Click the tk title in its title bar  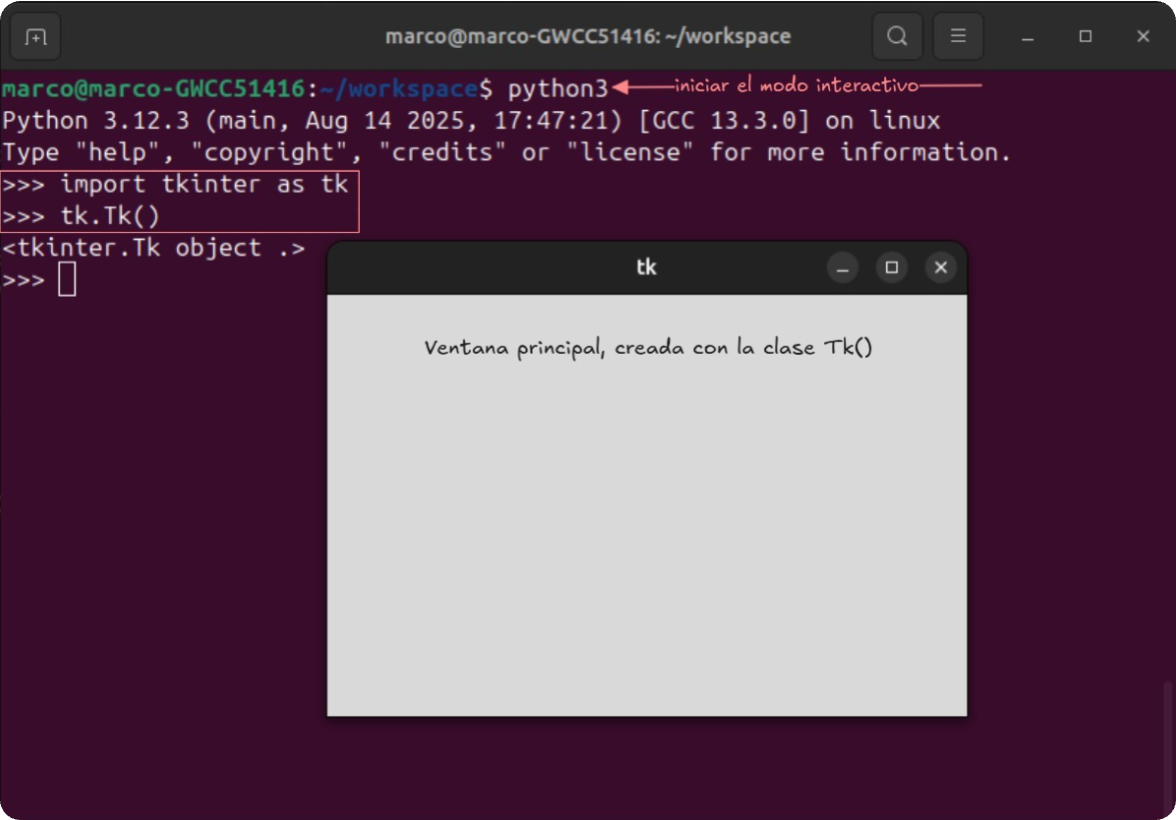[646, 267]
